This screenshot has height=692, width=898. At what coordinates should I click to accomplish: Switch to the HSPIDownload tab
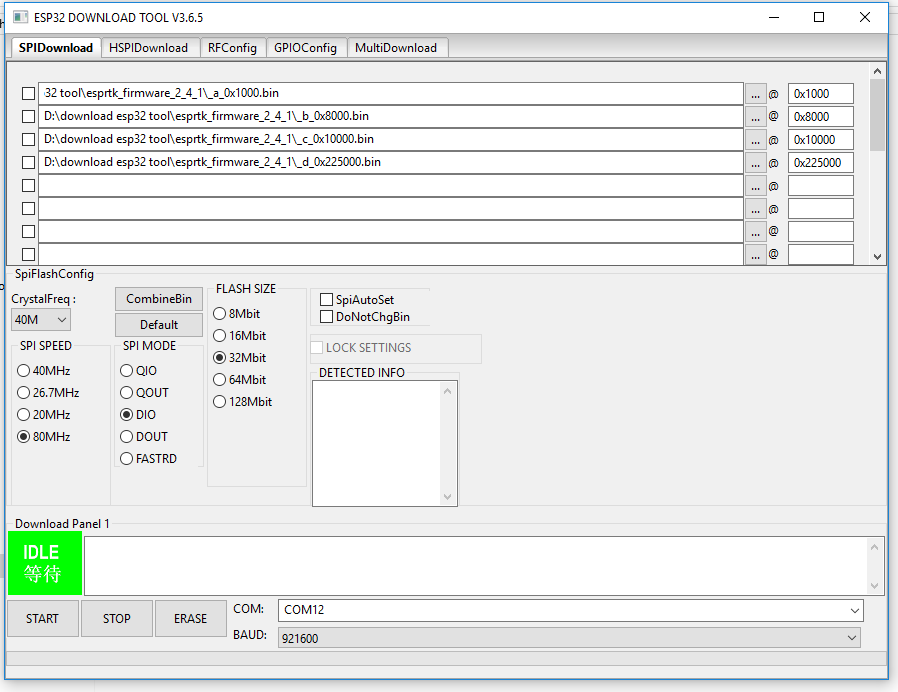[148, 48]
